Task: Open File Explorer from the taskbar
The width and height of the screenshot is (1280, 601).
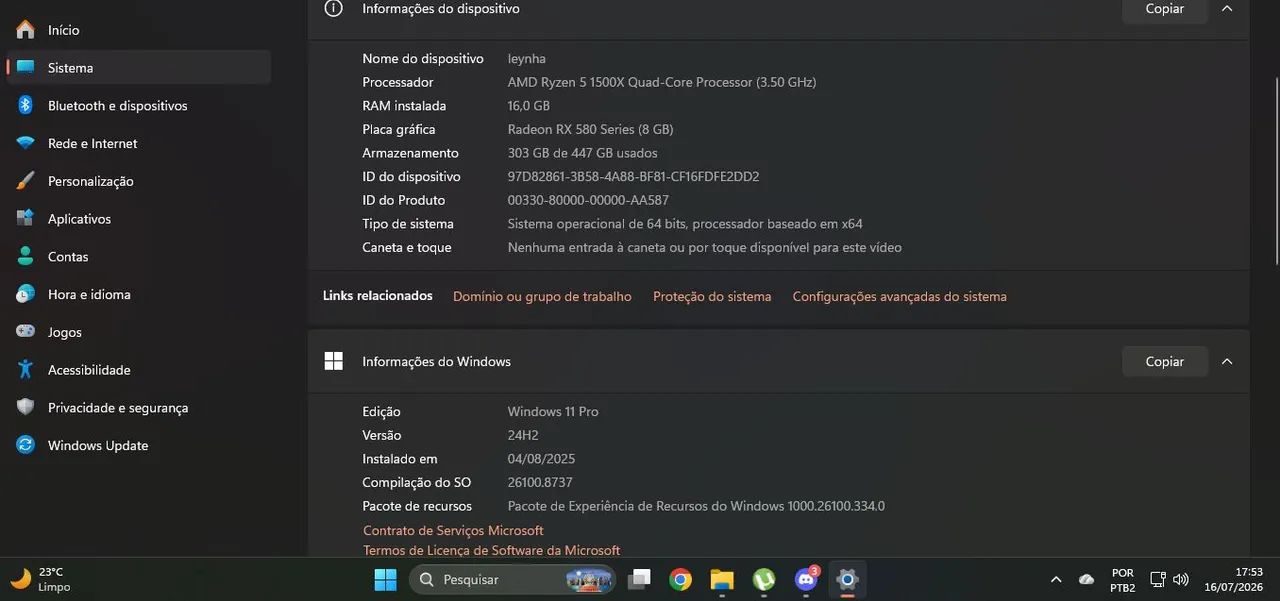Action: 722,579
